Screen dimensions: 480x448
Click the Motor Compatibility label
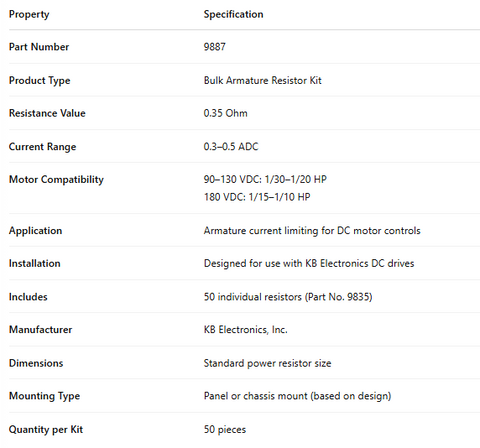[x=56, y=180]
